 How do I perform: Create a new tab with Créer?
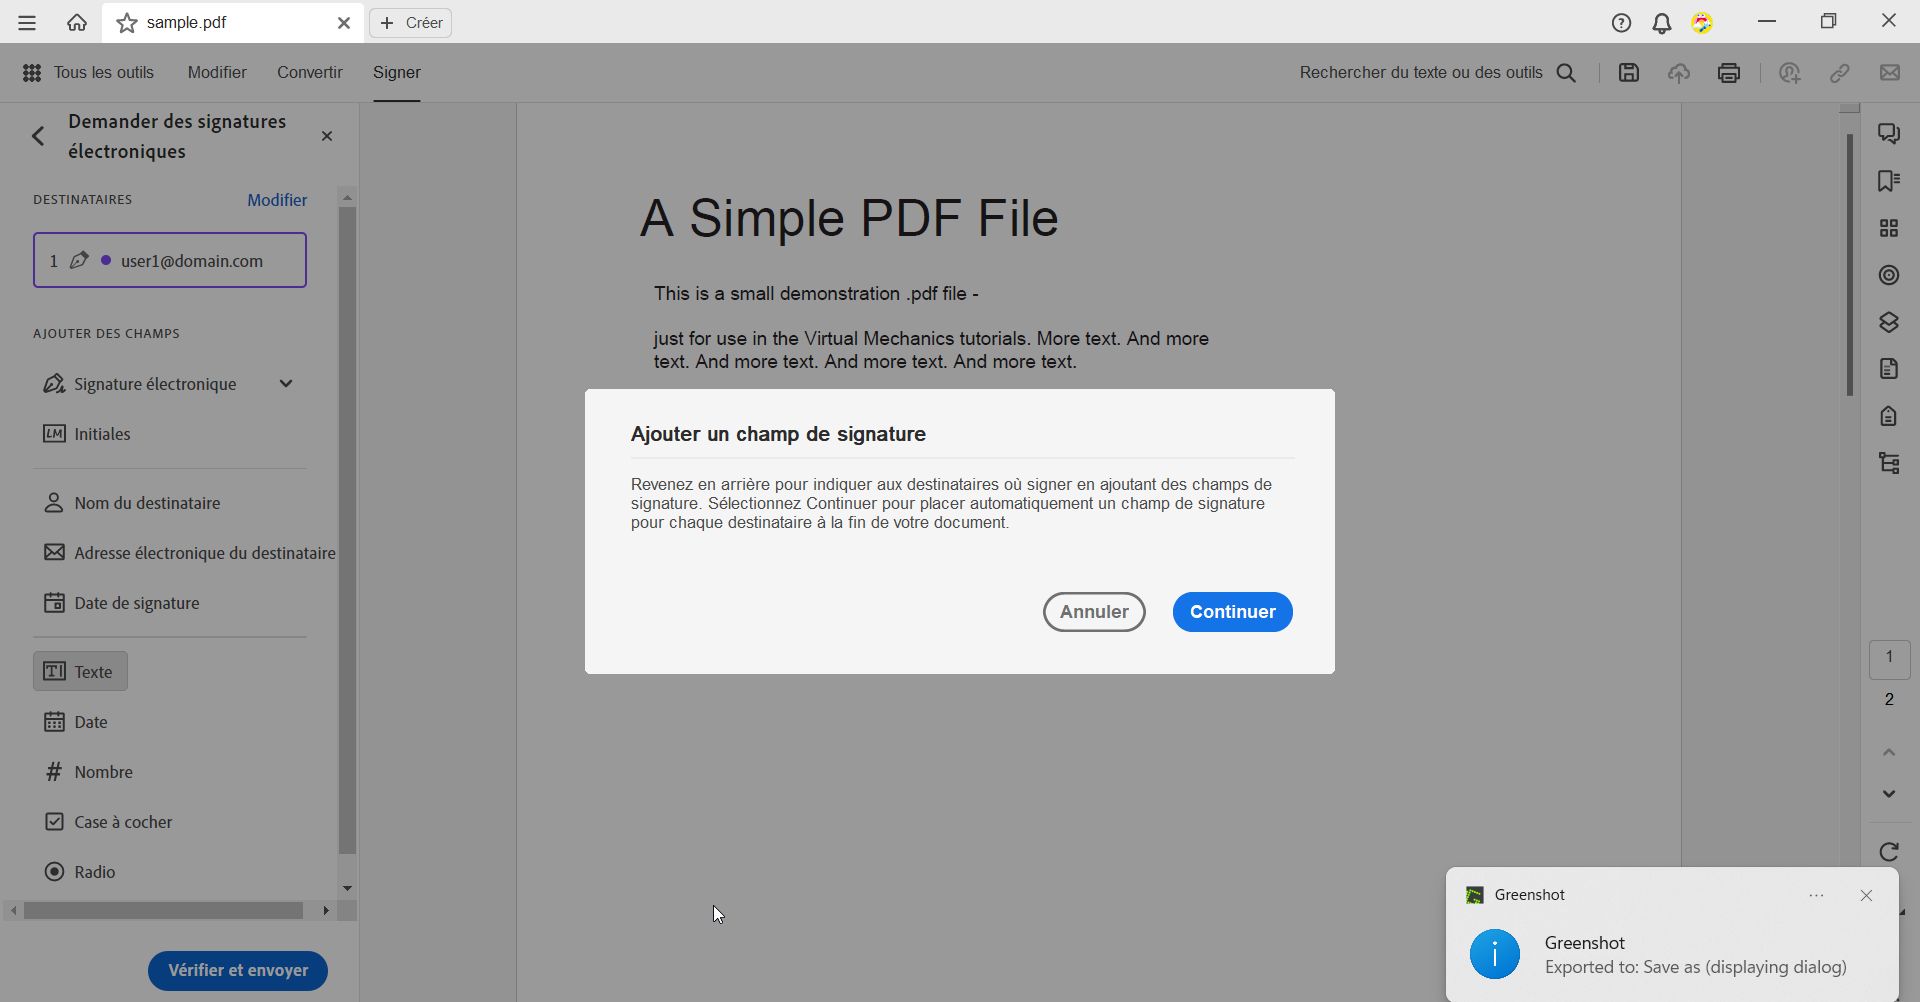411,23
